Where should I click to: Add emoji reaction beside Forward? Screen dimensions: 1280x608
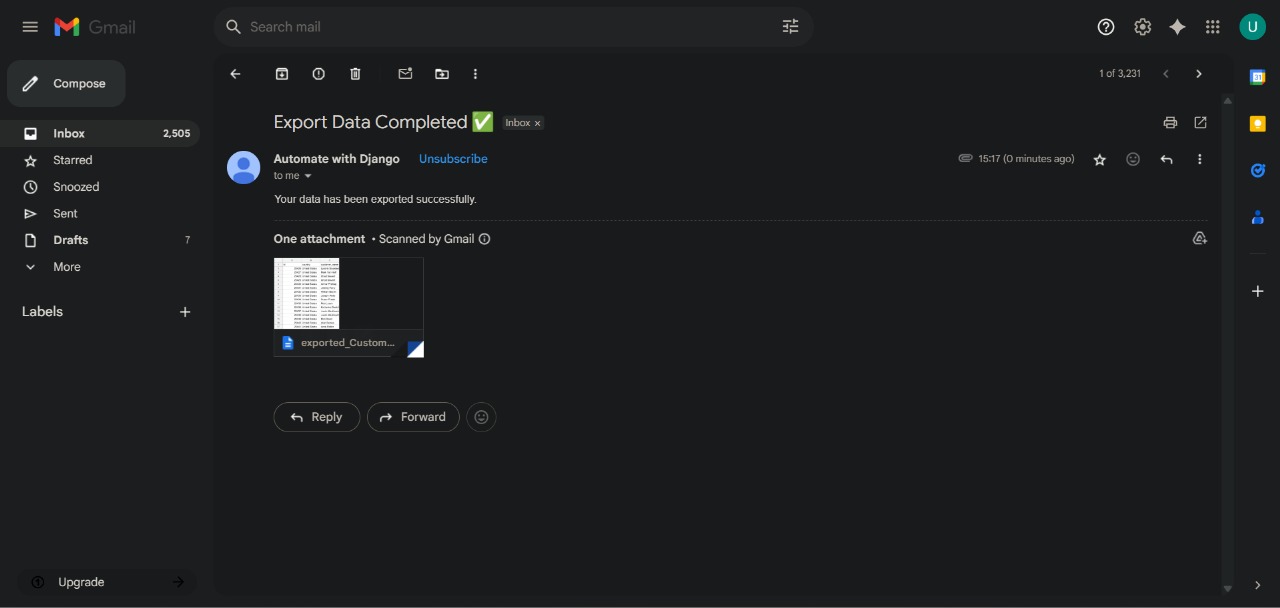click(481, 417)
